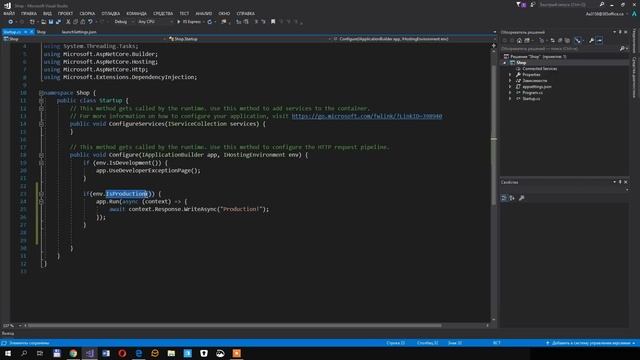The height and width of the screenshot is (360, 640).
Task: Open the СРЕДСТВА menu
Action: click(163, 13)
